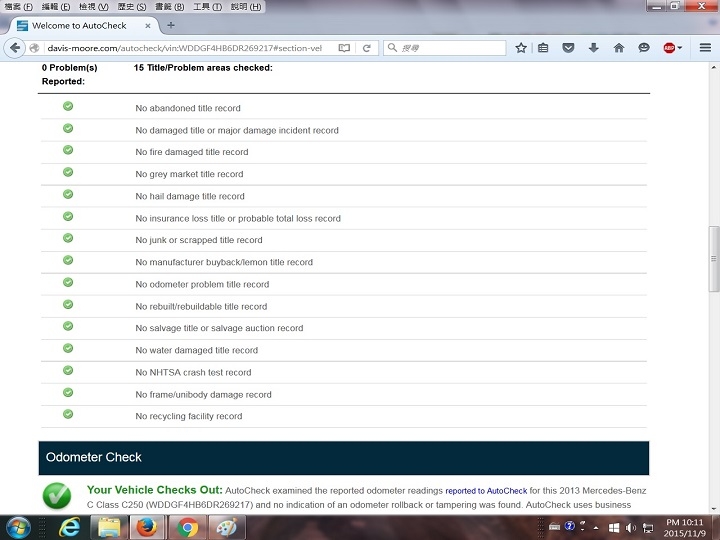720x540 pixels.
Task: Click green check for hail damage title
Action: pyautogui.click(x=68, y=194)
